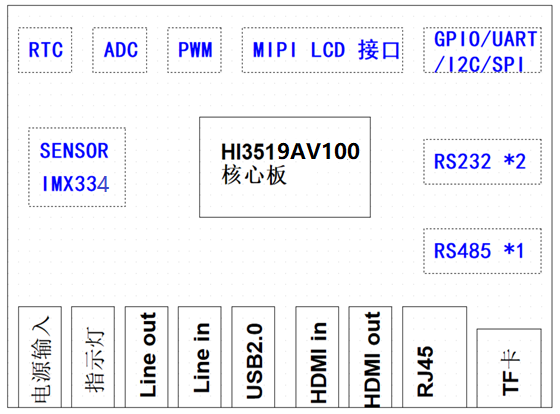Click the Line in connector
The width and height of the screenshot is (560, 414).
click(x=200, y=357)
